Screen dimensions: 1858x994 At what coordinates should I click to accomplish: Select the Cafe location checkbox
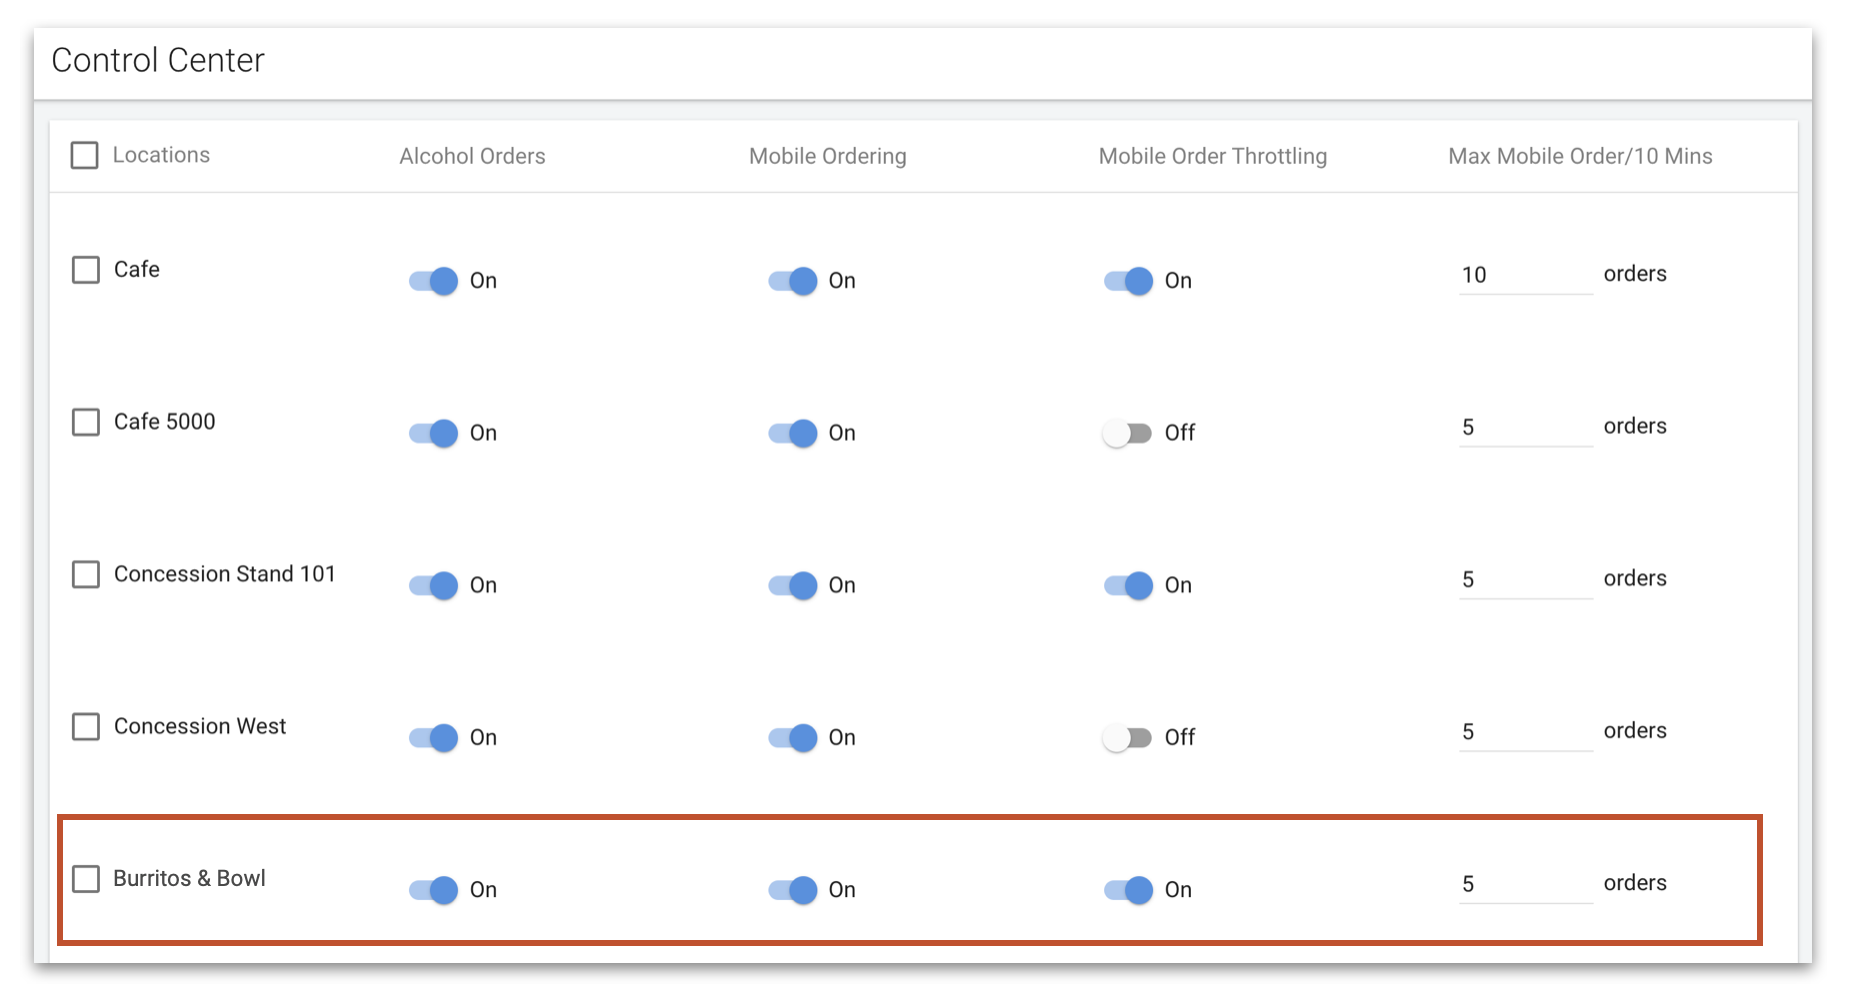[86, 270]
